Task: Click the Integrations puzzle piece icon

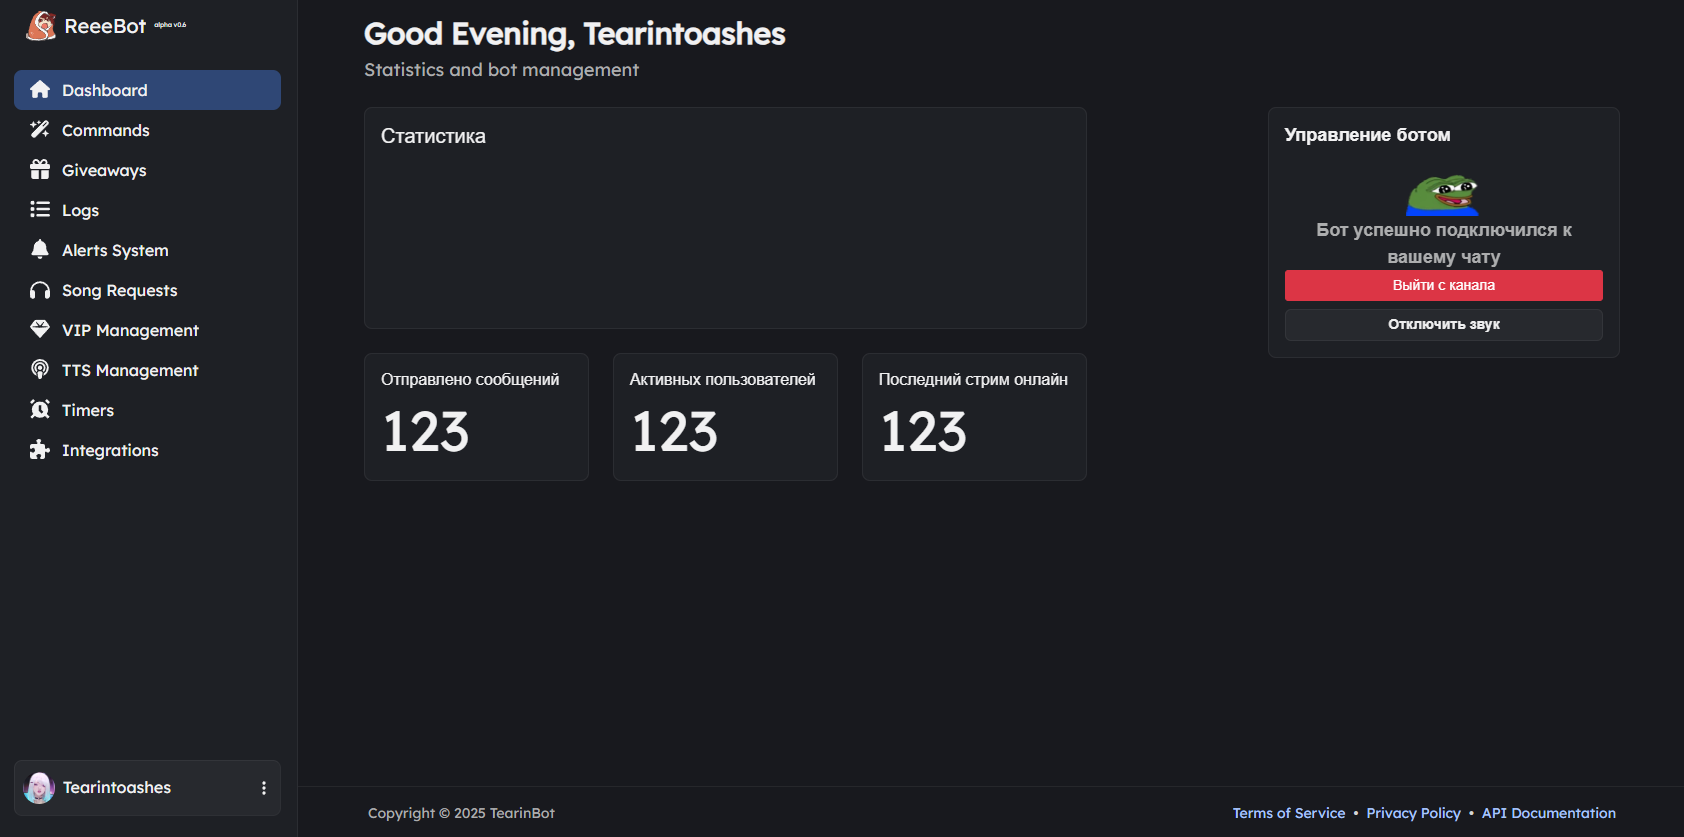Action: (40, 450)
